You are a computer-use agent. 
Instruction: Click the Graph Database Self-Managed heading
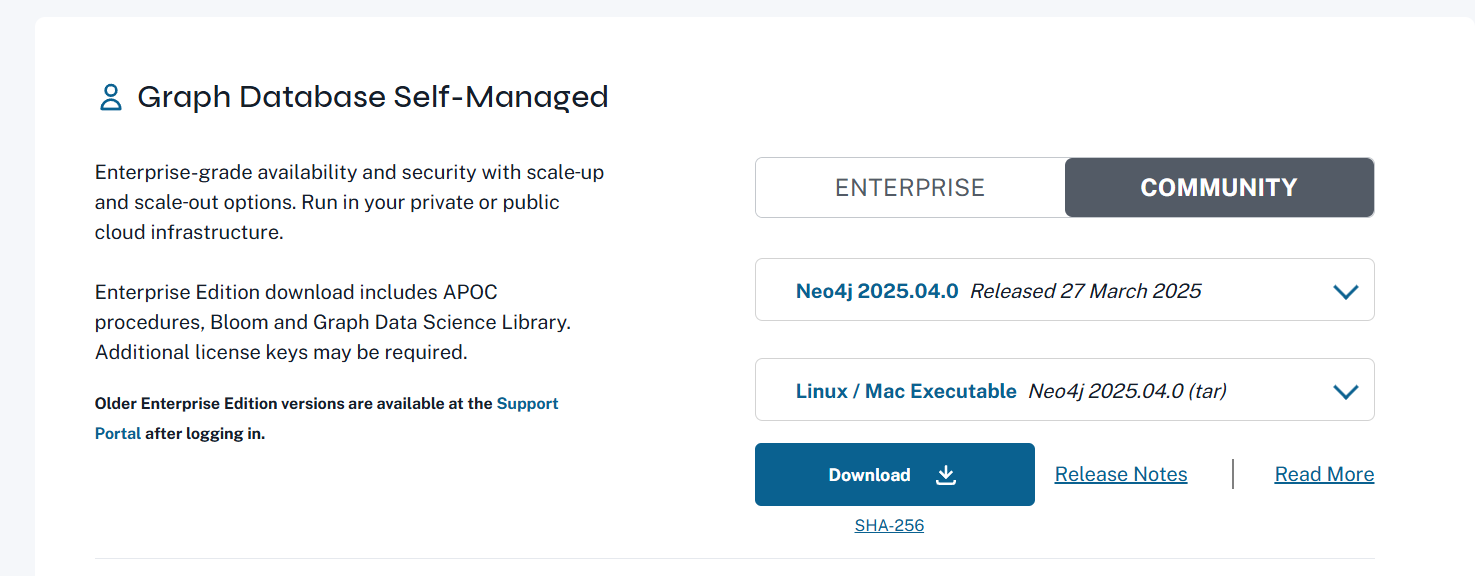coord(372,97)
